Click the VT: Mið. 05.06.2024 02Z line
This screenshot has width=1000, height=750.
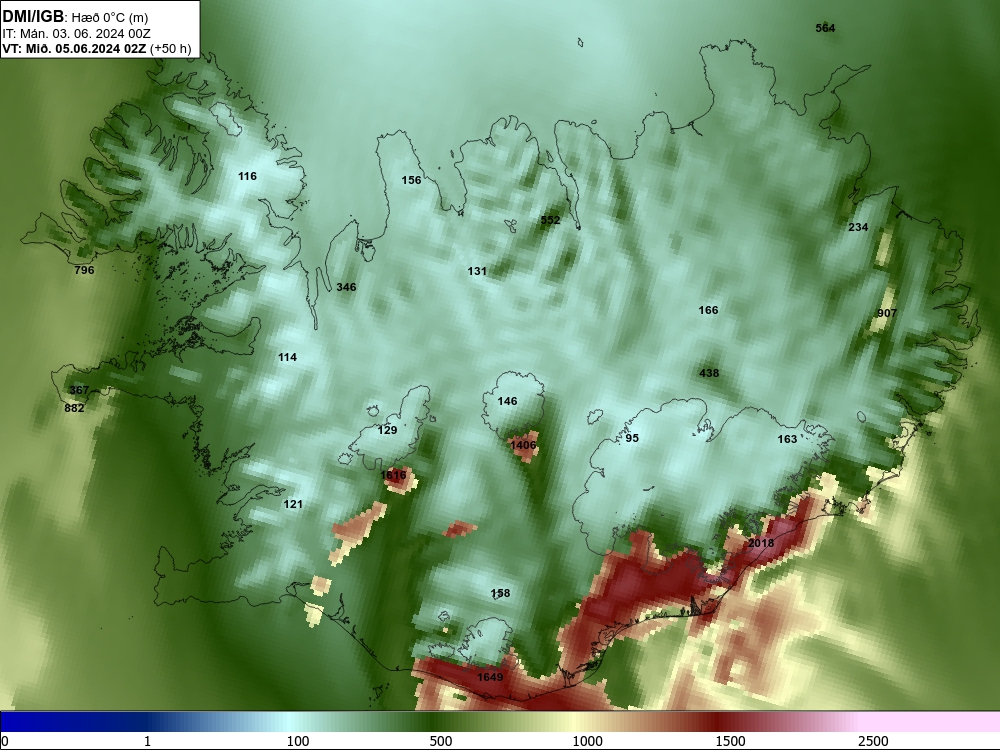(x=97, y=48)
